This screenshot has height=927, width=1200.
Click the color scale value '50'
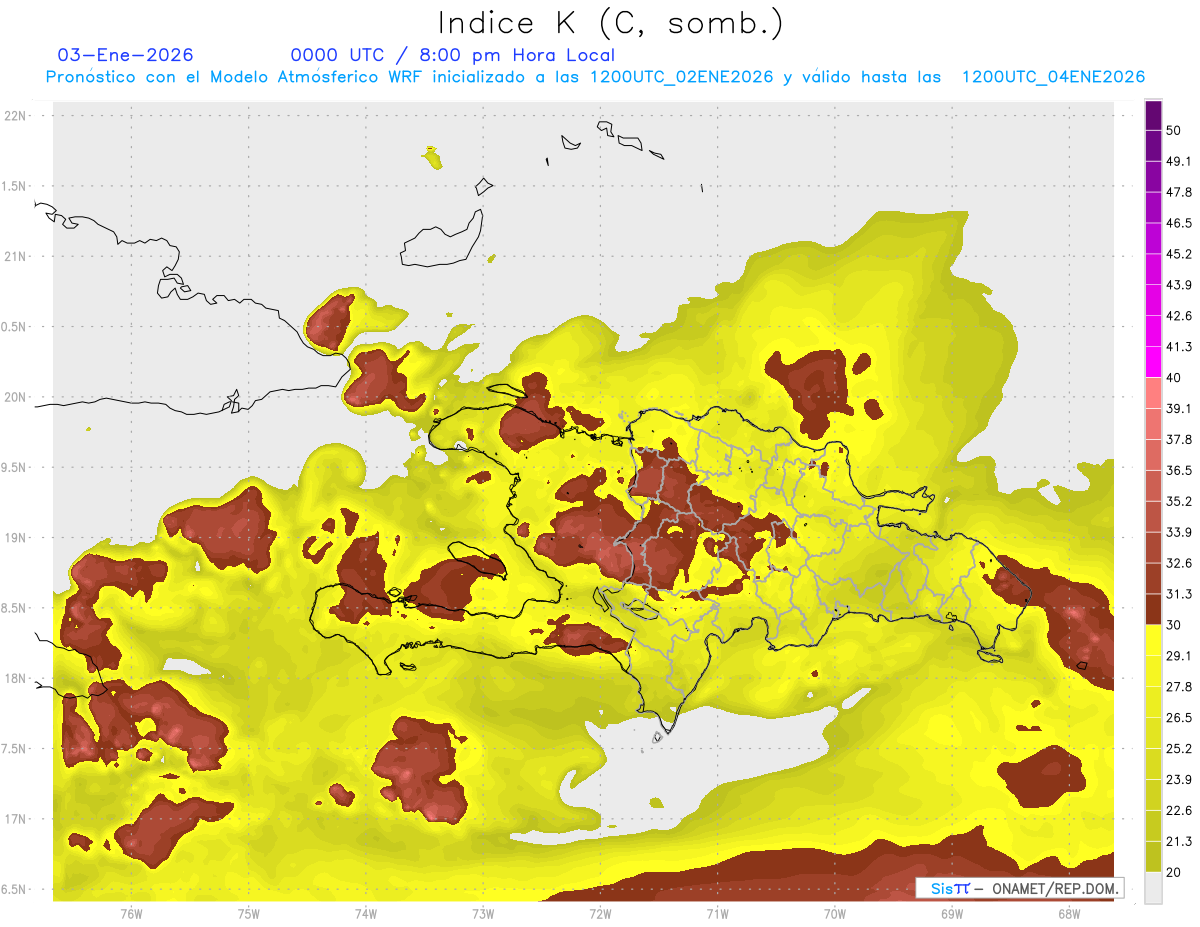pos(1175,131)
